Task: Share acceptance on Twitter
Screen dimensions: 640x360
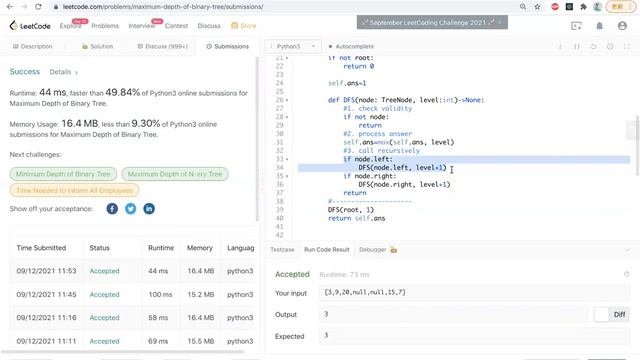Action: pyautogui.click(x=131, y=209)
